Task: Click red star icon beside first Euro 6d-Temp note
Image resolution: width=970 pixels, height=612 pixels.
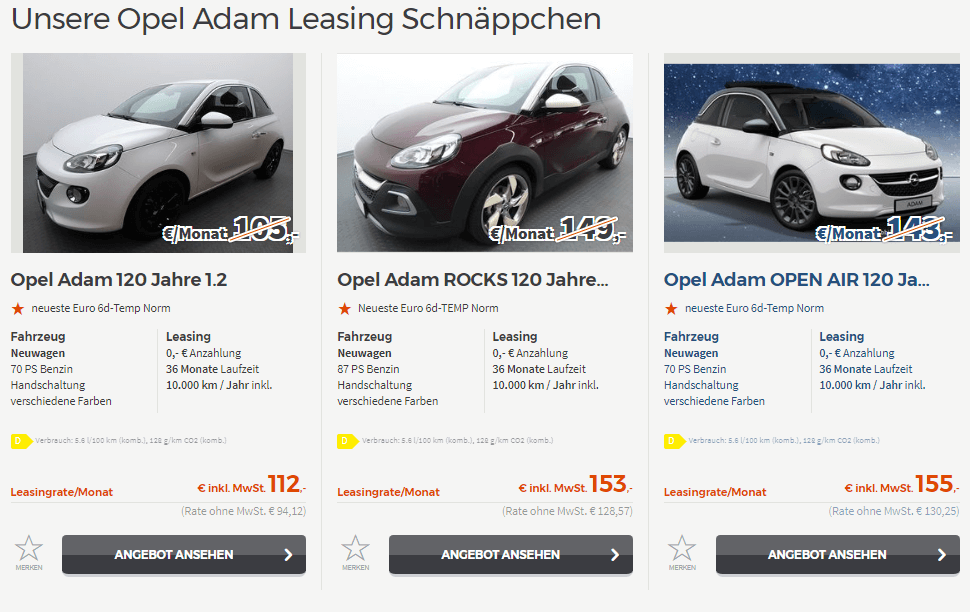Action: tap(18, 308)
